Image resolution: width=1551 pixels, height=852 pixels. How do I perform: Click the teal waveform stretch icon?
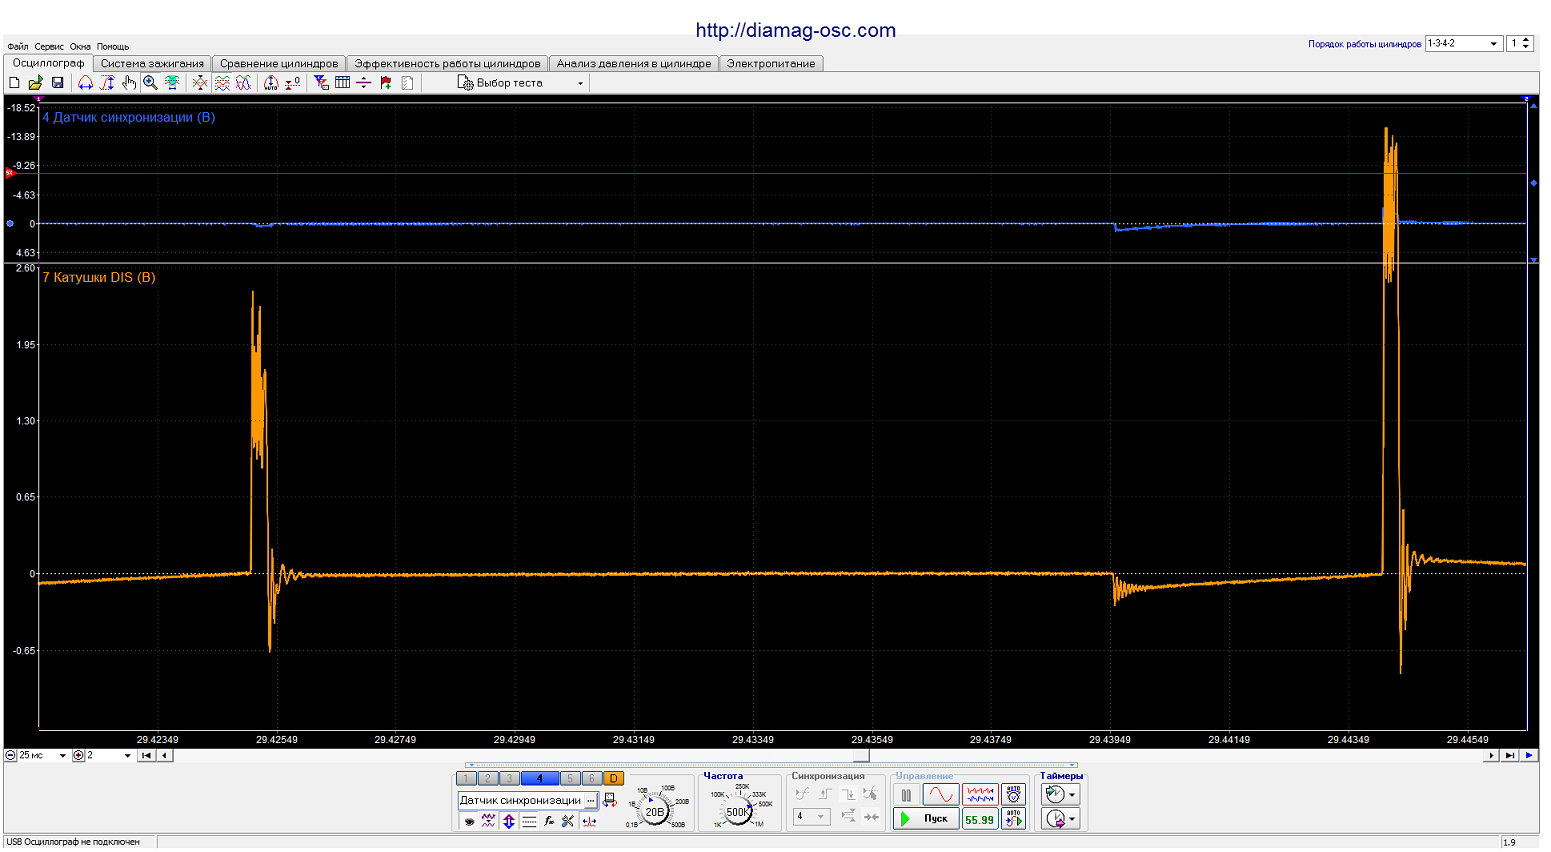tap(172, 83)
